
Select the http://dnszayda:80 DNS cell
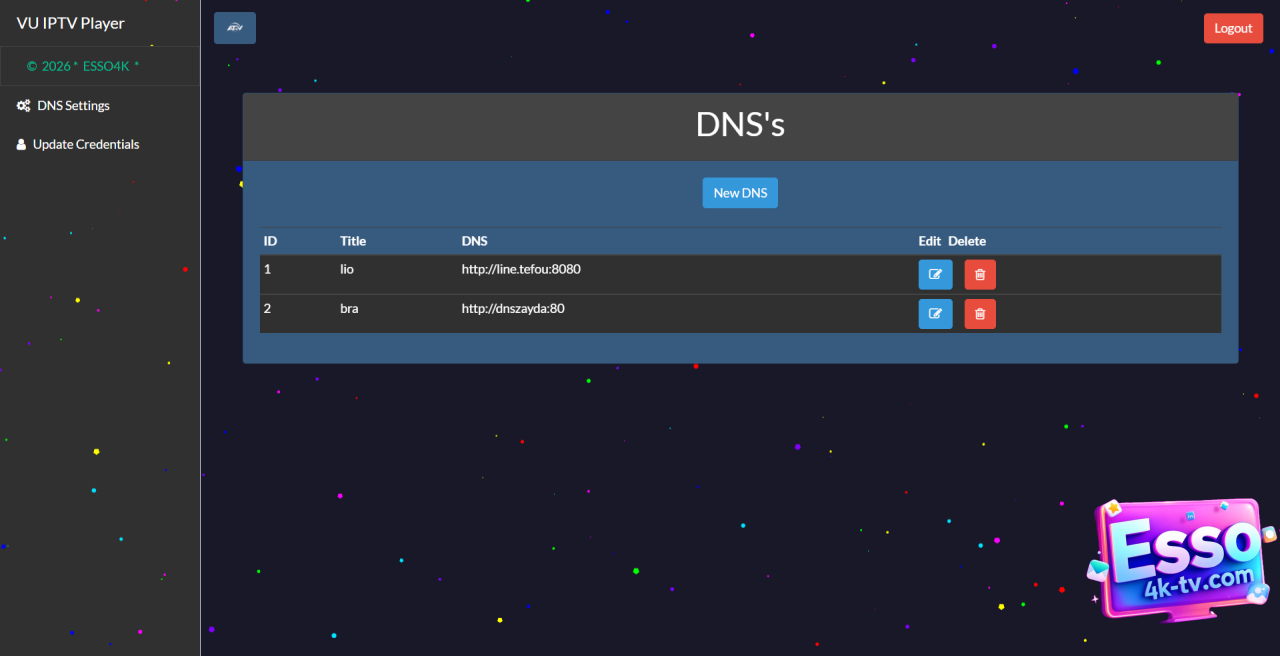[513, 309]
